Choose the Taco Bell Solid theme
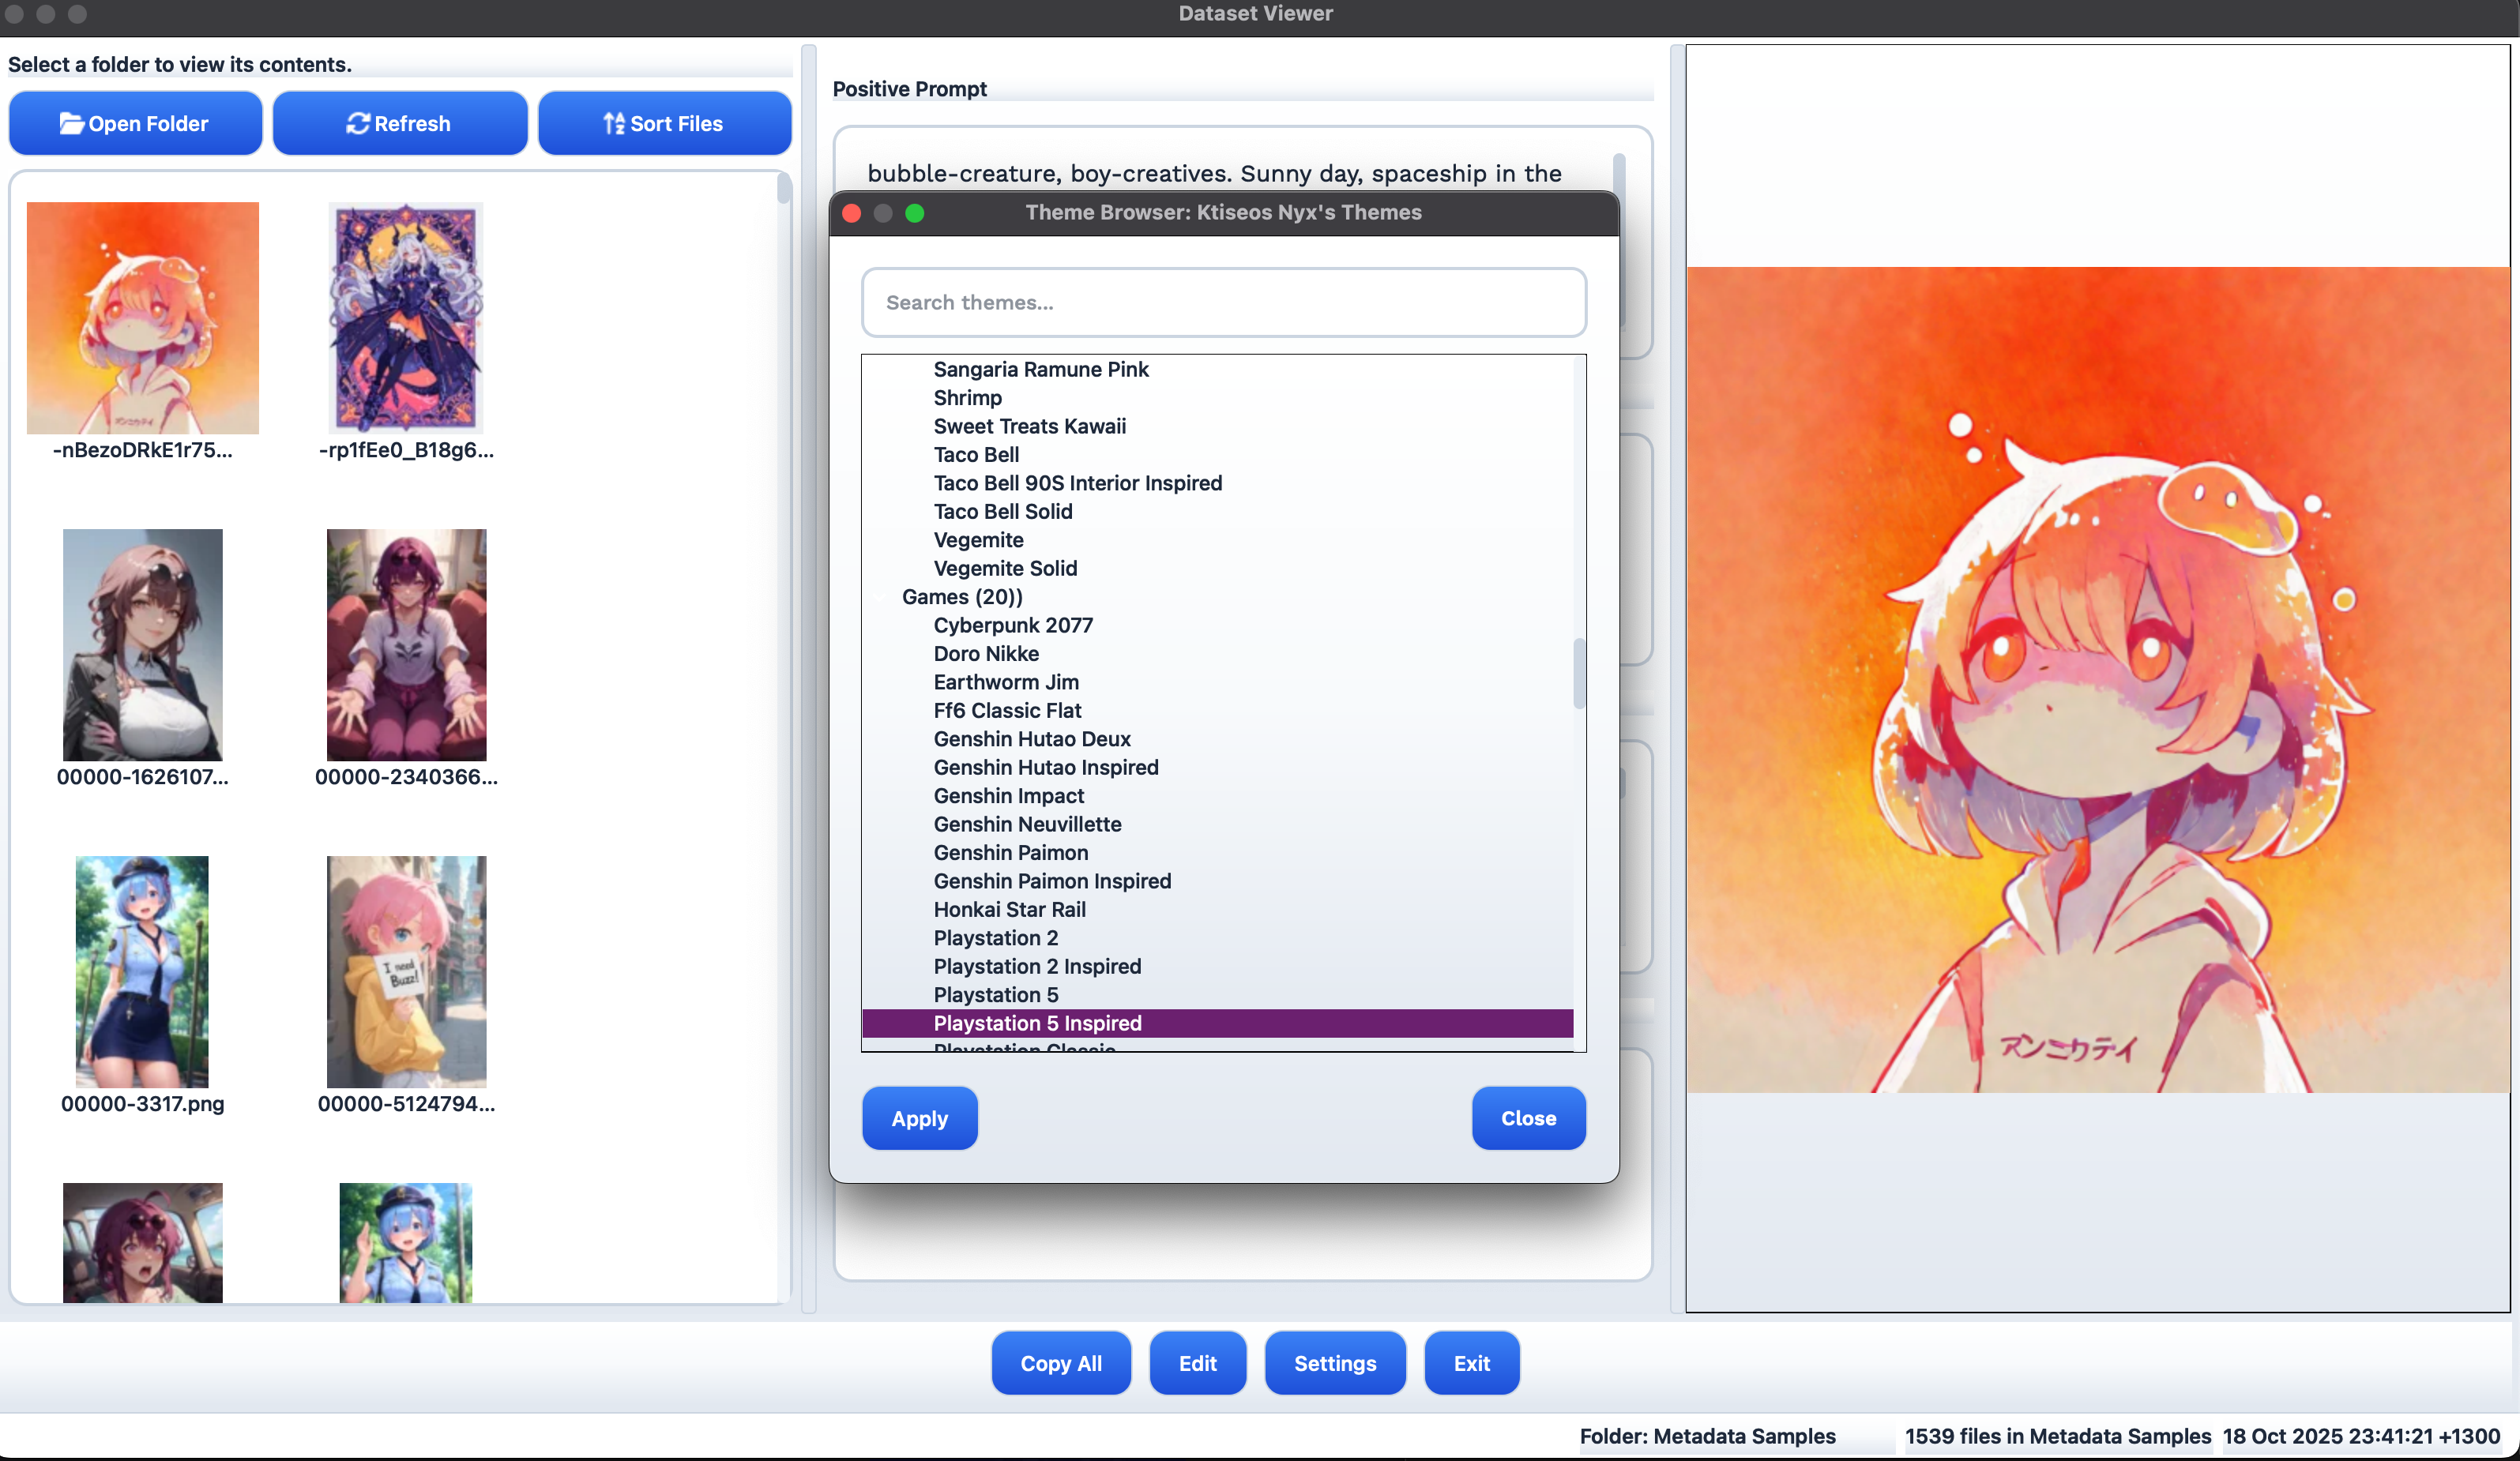Screen dimensions: 2520x1461 pos(1002,511)
